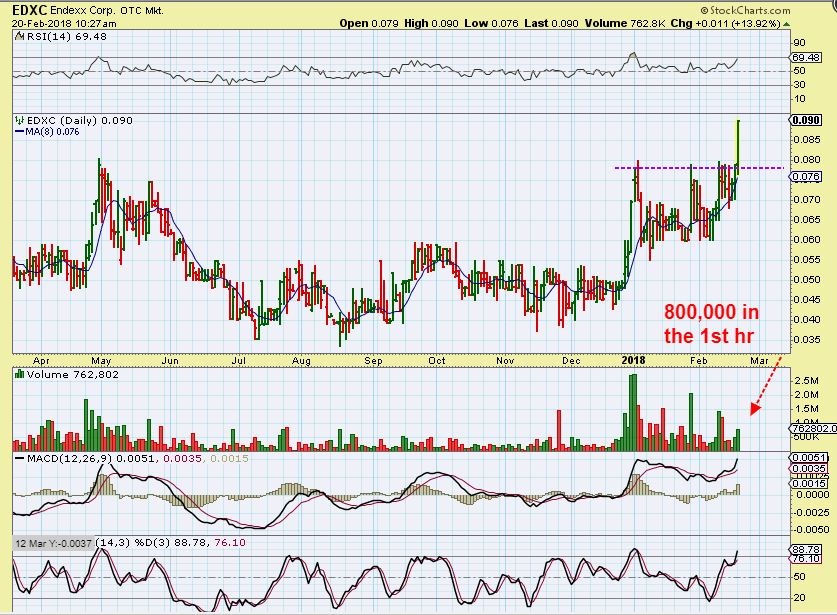Click the 0.0051 MACD value axis label
The height and width of the screenshot is (615, 837).
(x=806, y=457)
